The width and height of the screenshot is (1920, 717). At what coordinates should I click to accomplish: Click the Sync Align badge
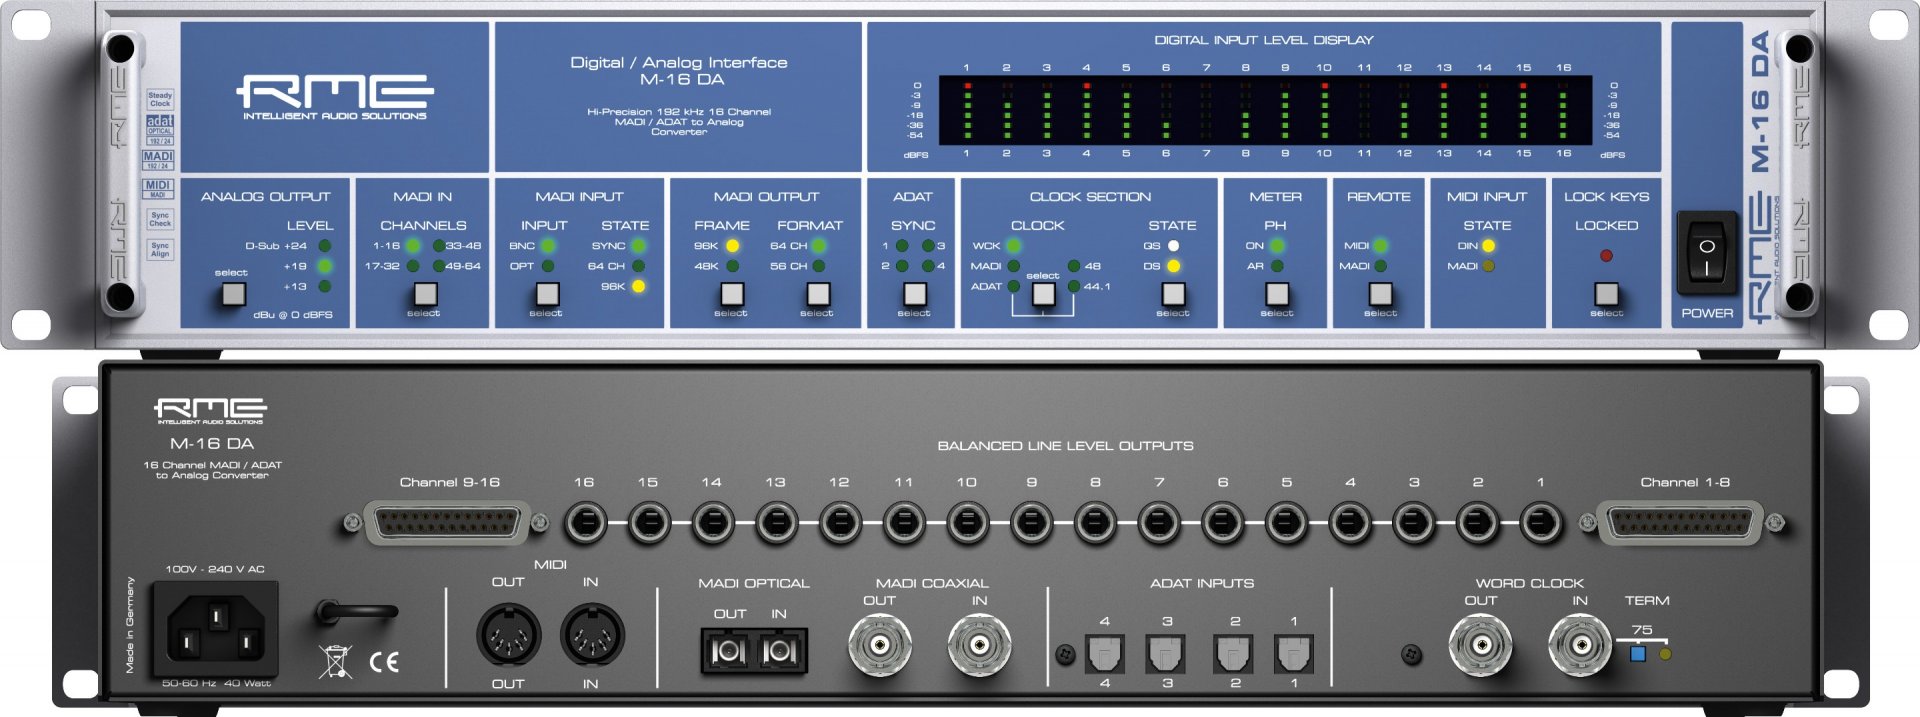160,249
